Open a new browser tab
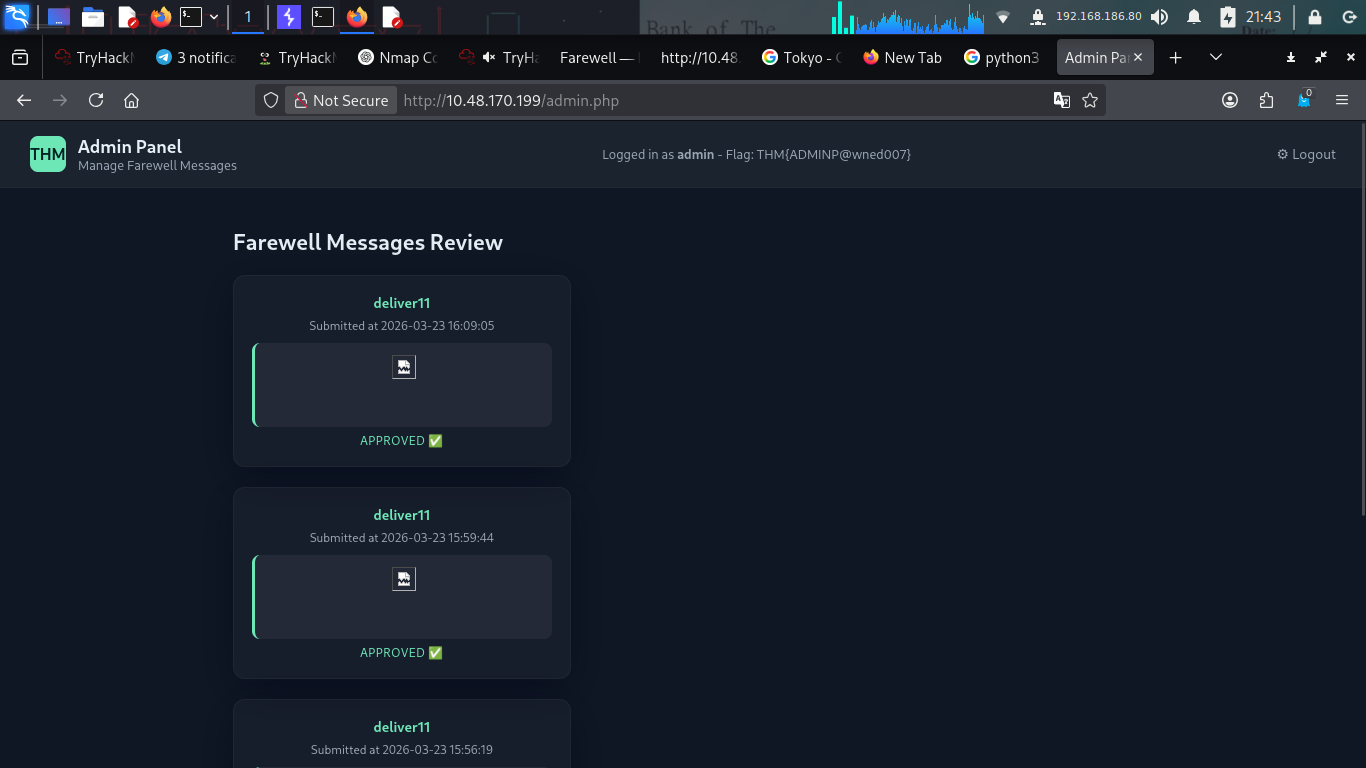1366x768 pixels. (1176, 58)
